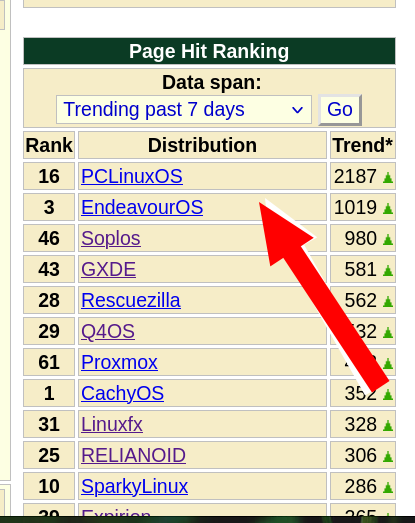Click the green up-arrow beside PCLinuxOS trend
Image resolution: width=415 pixels, height=523 pixels.
[388, 177]
